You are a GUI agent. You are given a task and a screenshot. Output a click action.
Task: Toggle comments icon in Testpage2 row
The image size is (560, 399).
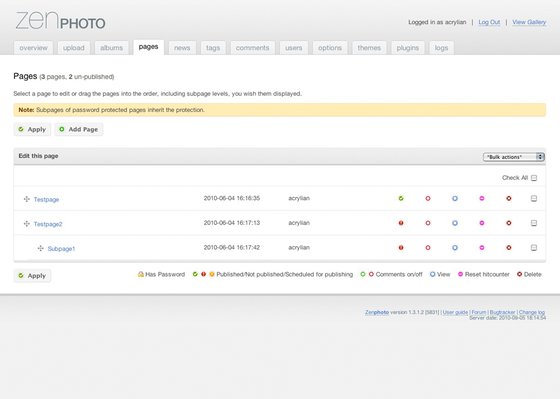[428, 223]
